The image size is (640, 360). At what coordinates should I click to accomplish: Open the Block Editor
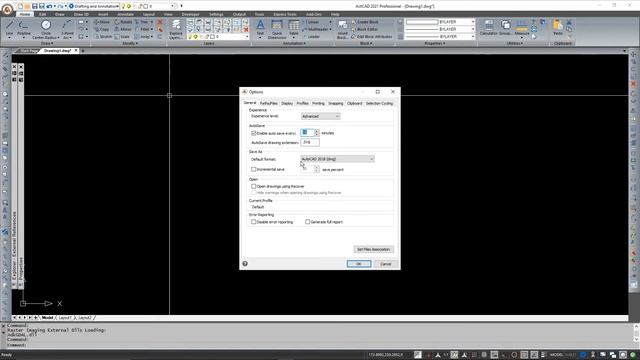pyautogui.click(x=365, y=29)
